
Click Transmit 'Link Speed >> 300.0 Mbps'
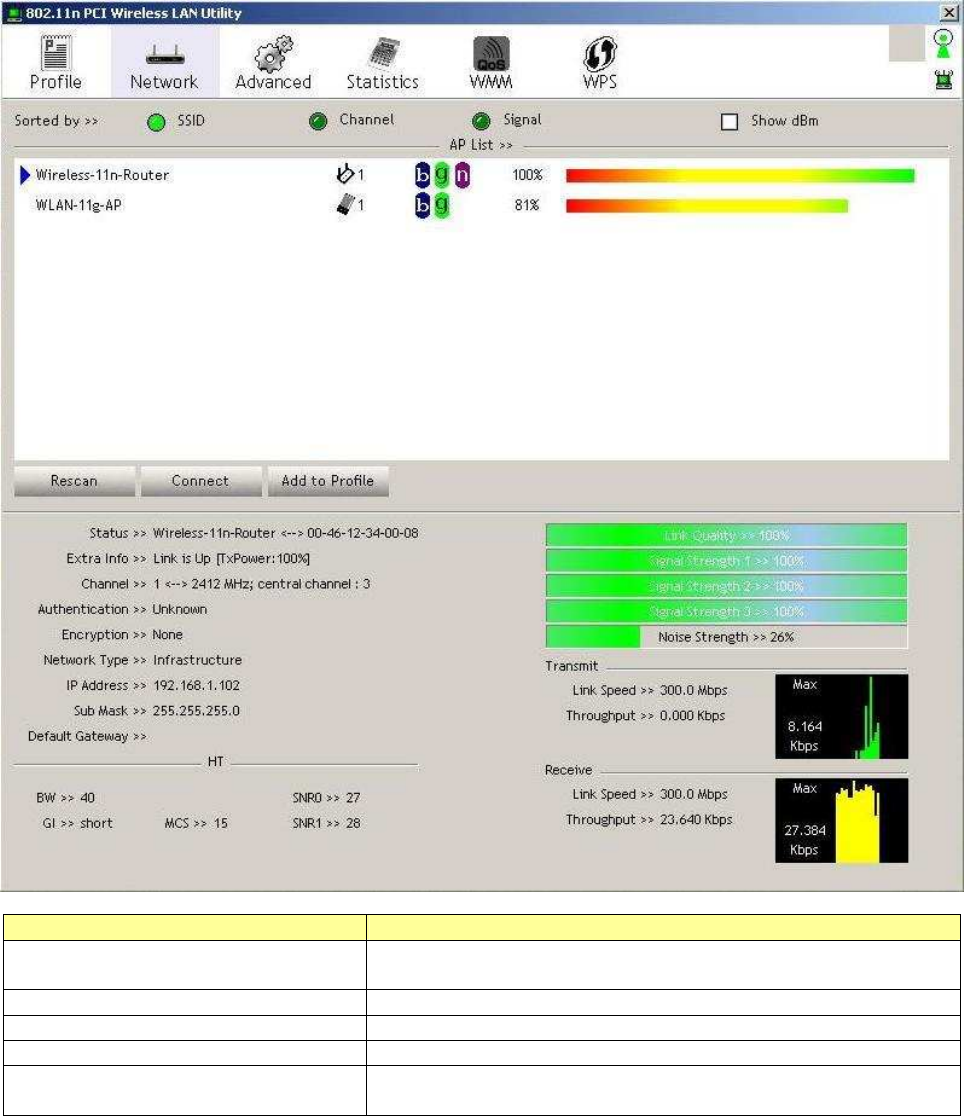coord(650,690)
